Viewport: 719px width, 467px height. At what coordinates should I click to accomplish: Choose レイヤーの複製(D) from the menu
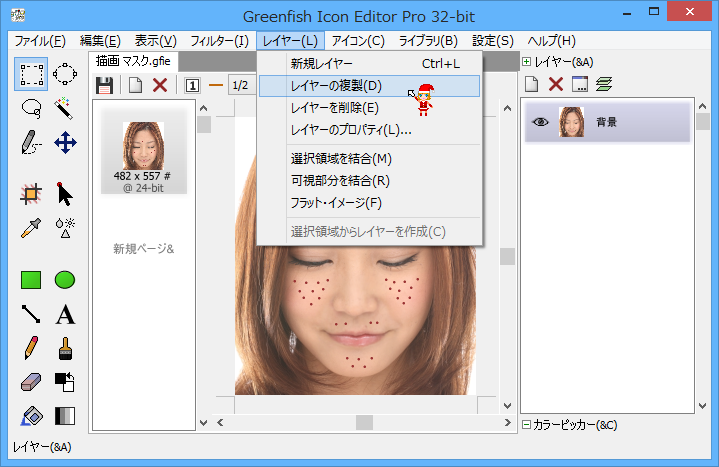(x=336, y=86)
